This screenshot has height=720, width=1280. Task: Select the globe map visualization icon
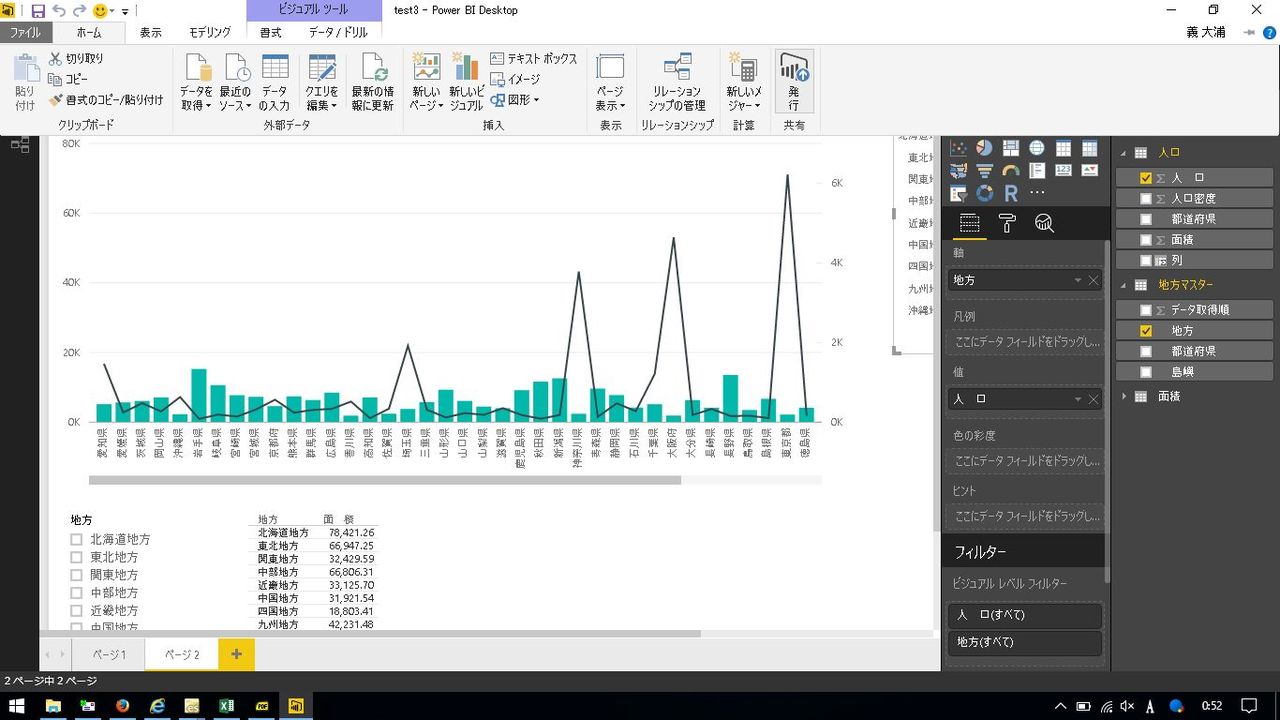(1037, 148)
